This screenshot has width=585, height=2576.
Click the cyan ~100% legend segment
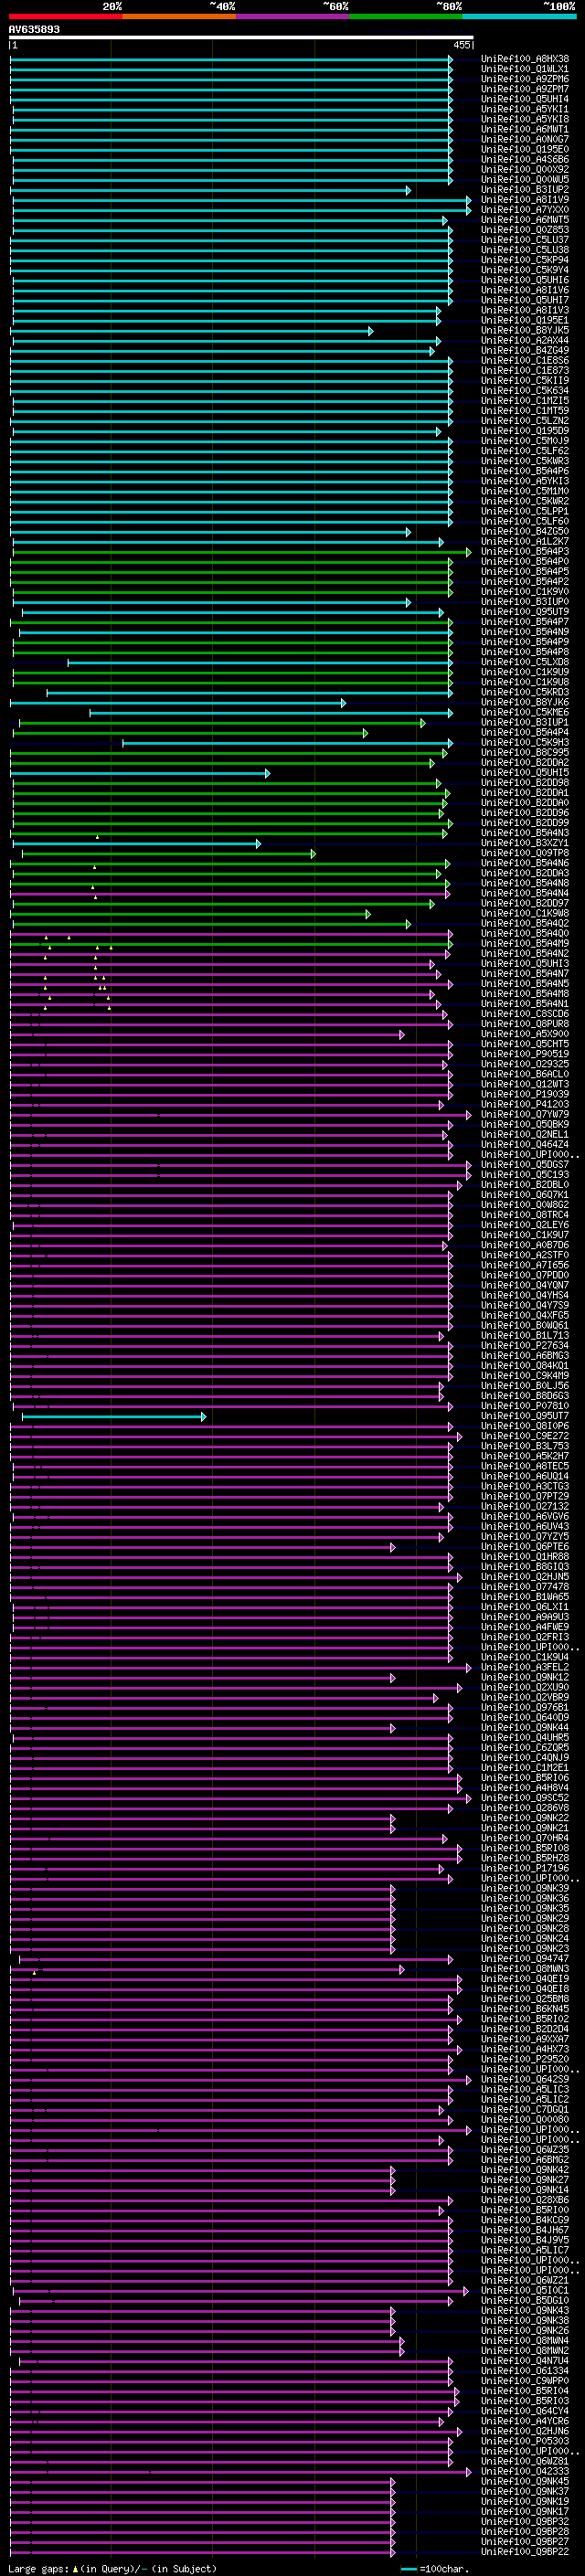click(x=519, y=16)
